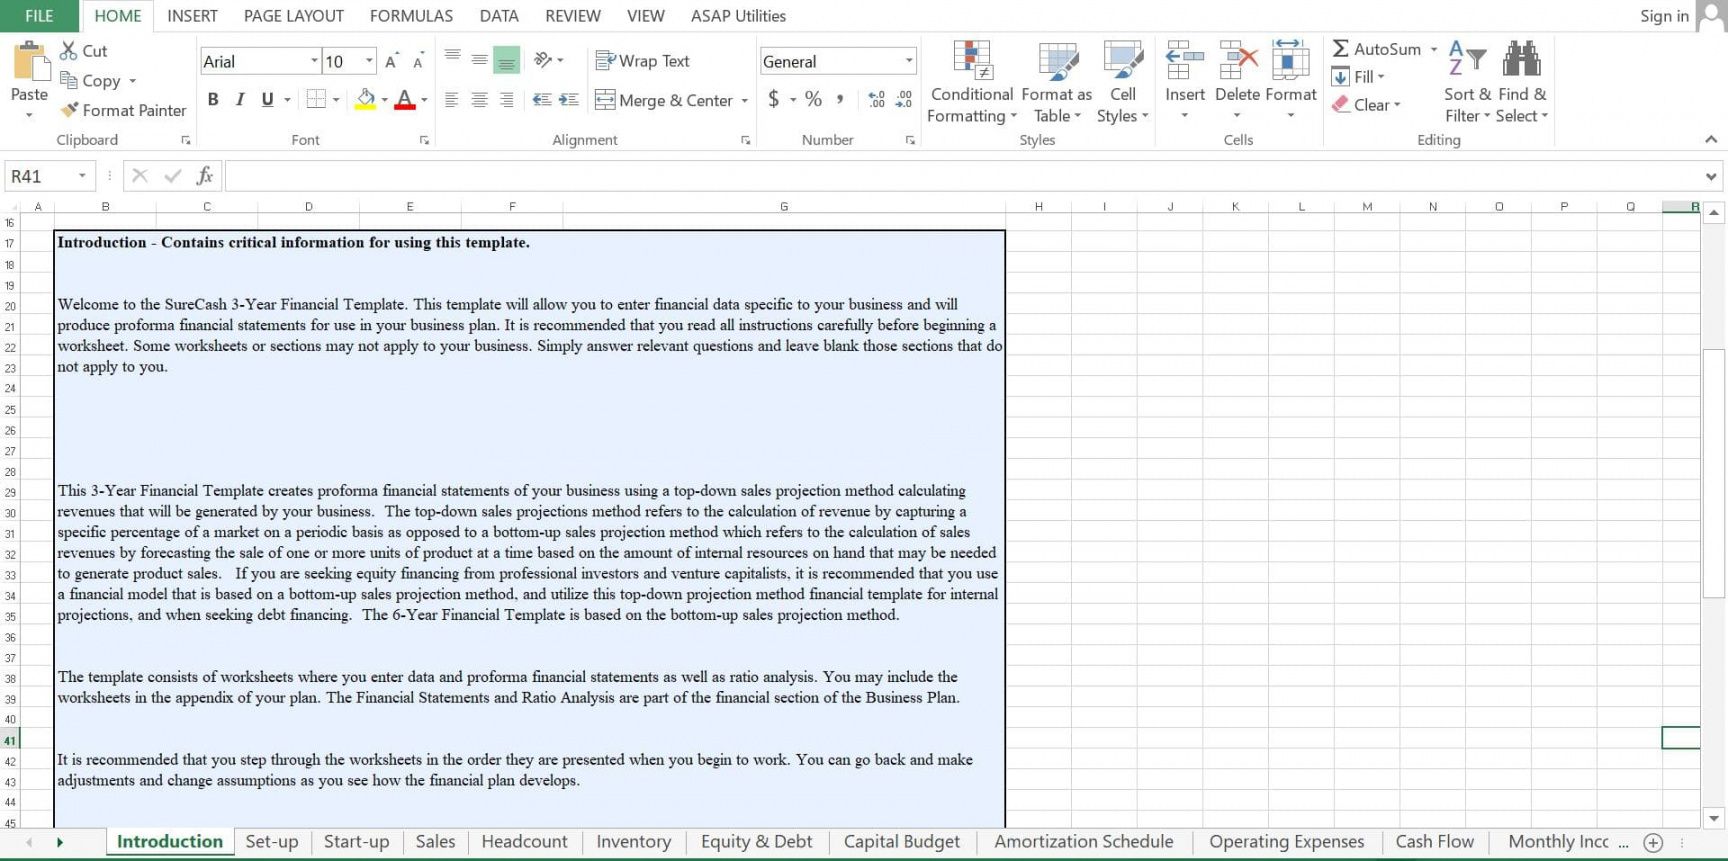Apply comma style
Viewport: 1728px width, 861px height.
pos(840,99)
